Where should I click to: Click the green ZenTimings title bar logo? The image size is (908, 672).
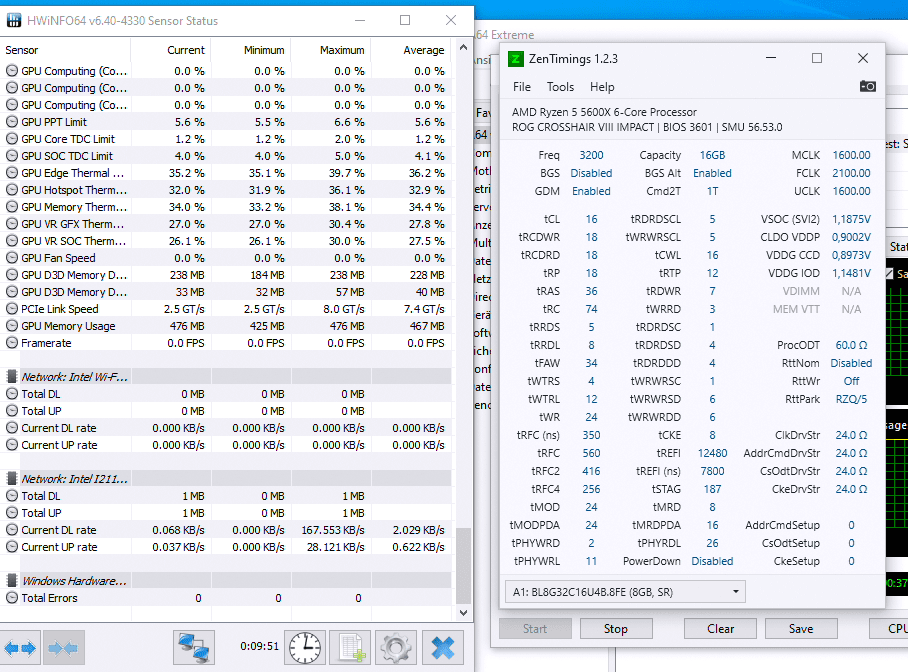pos(515,59)
